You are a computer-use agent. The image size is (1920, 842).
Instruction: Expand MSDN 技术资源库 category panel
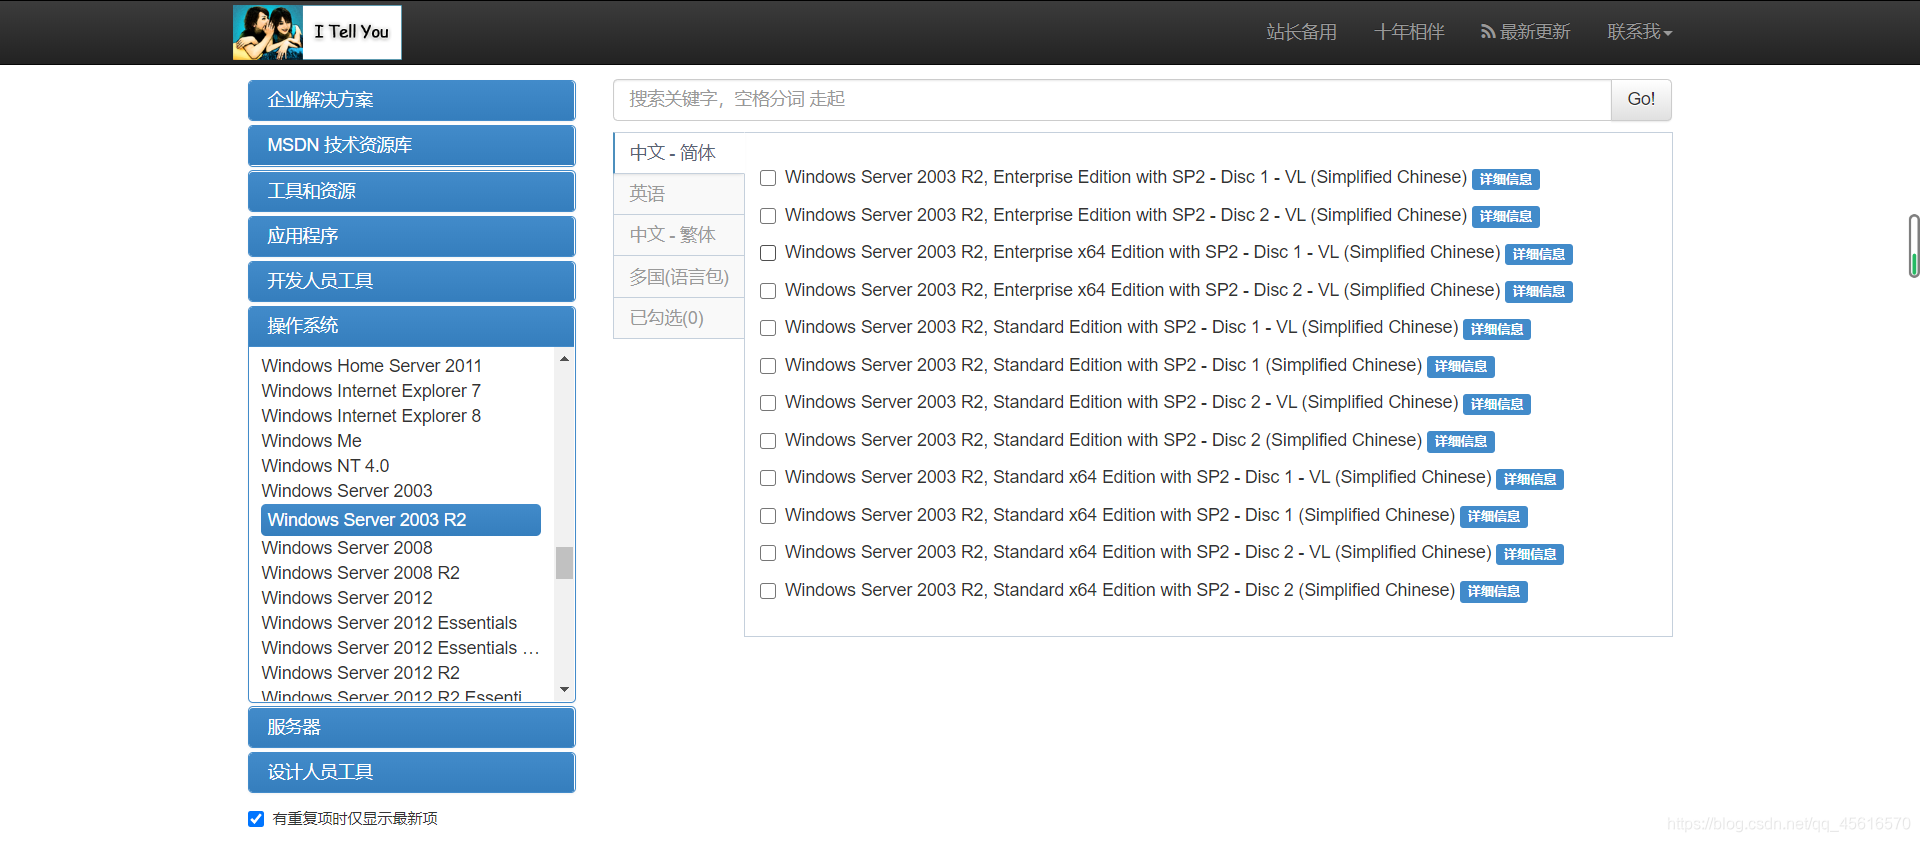(411, 145)
